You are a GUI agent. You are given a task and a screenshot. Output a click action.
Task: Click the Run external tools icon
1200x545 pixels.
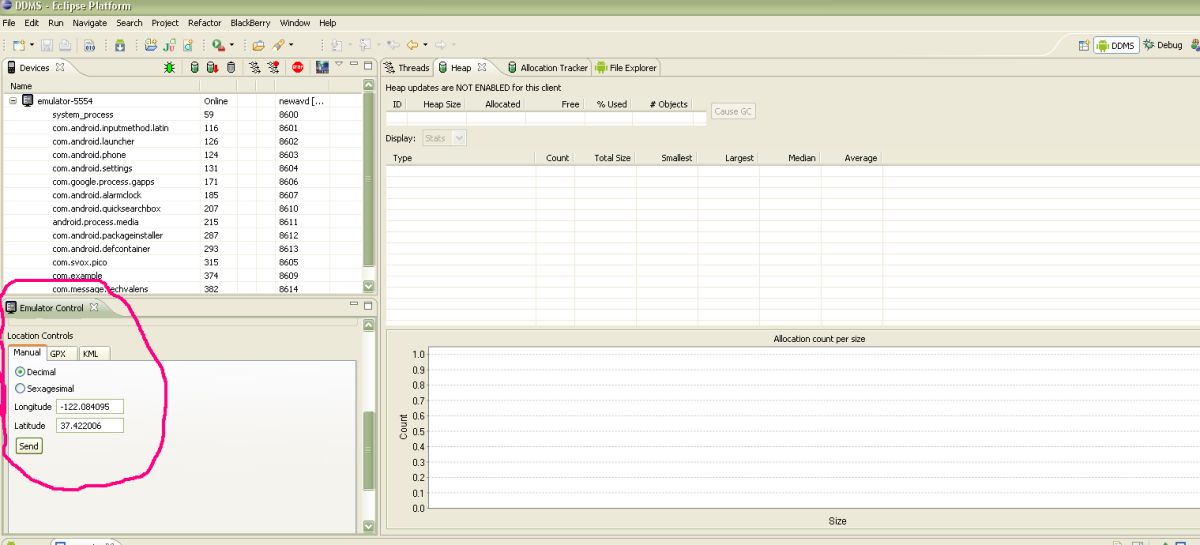[x=217, y=45]
